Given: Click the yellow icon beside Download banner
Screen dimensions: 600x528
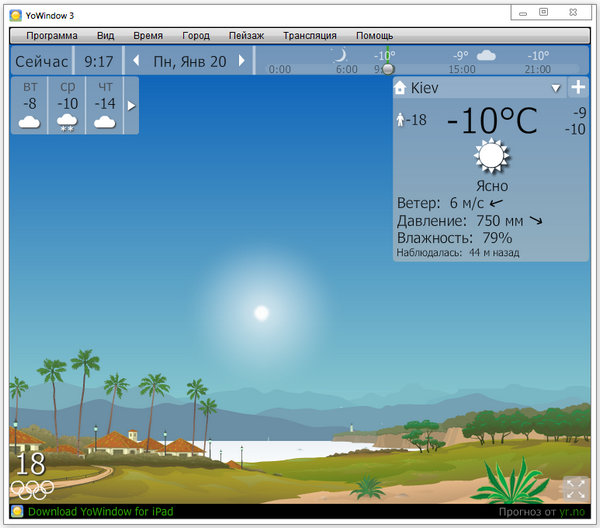Looking at the screenshot, I should [17, 511].
